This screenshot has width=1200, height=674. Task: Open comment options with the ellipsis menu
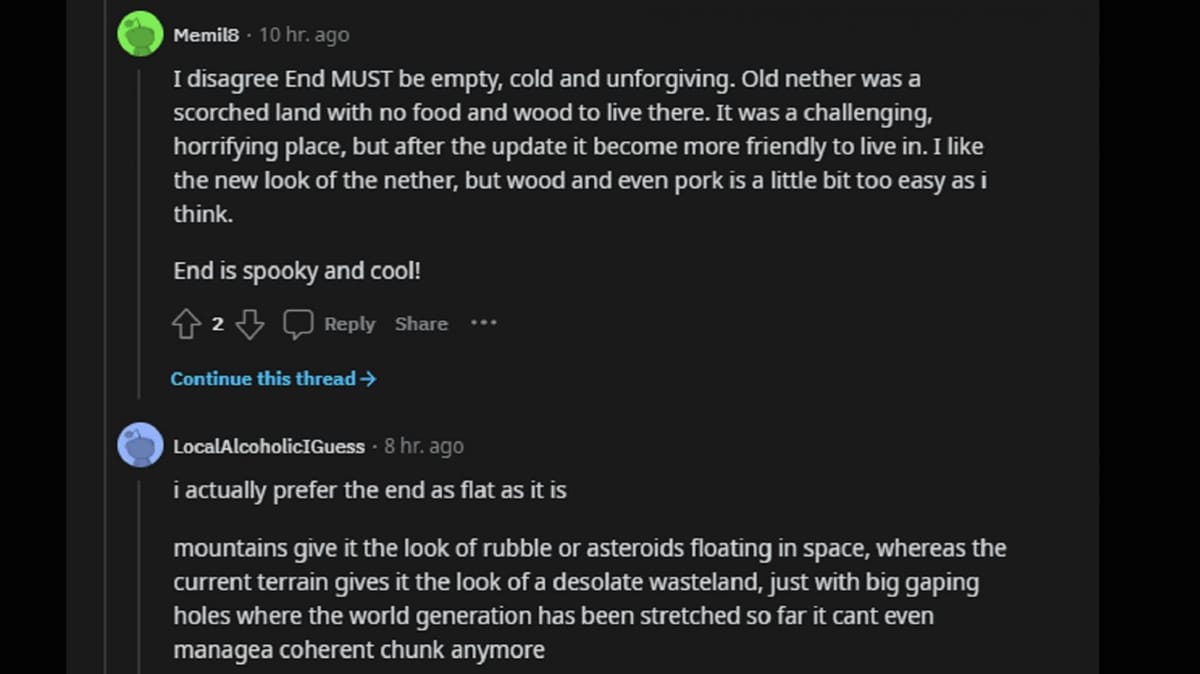tap(483, 323)
